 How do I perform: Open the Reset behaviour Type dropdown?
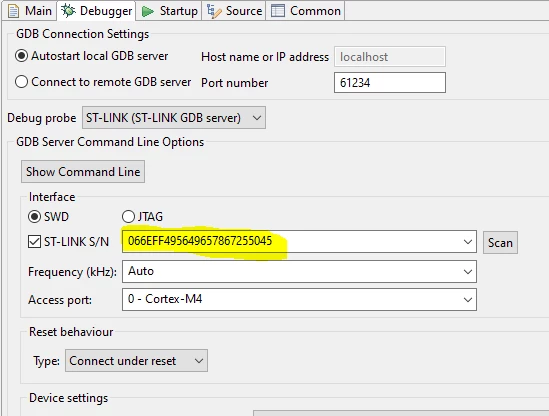coord(136,361)
